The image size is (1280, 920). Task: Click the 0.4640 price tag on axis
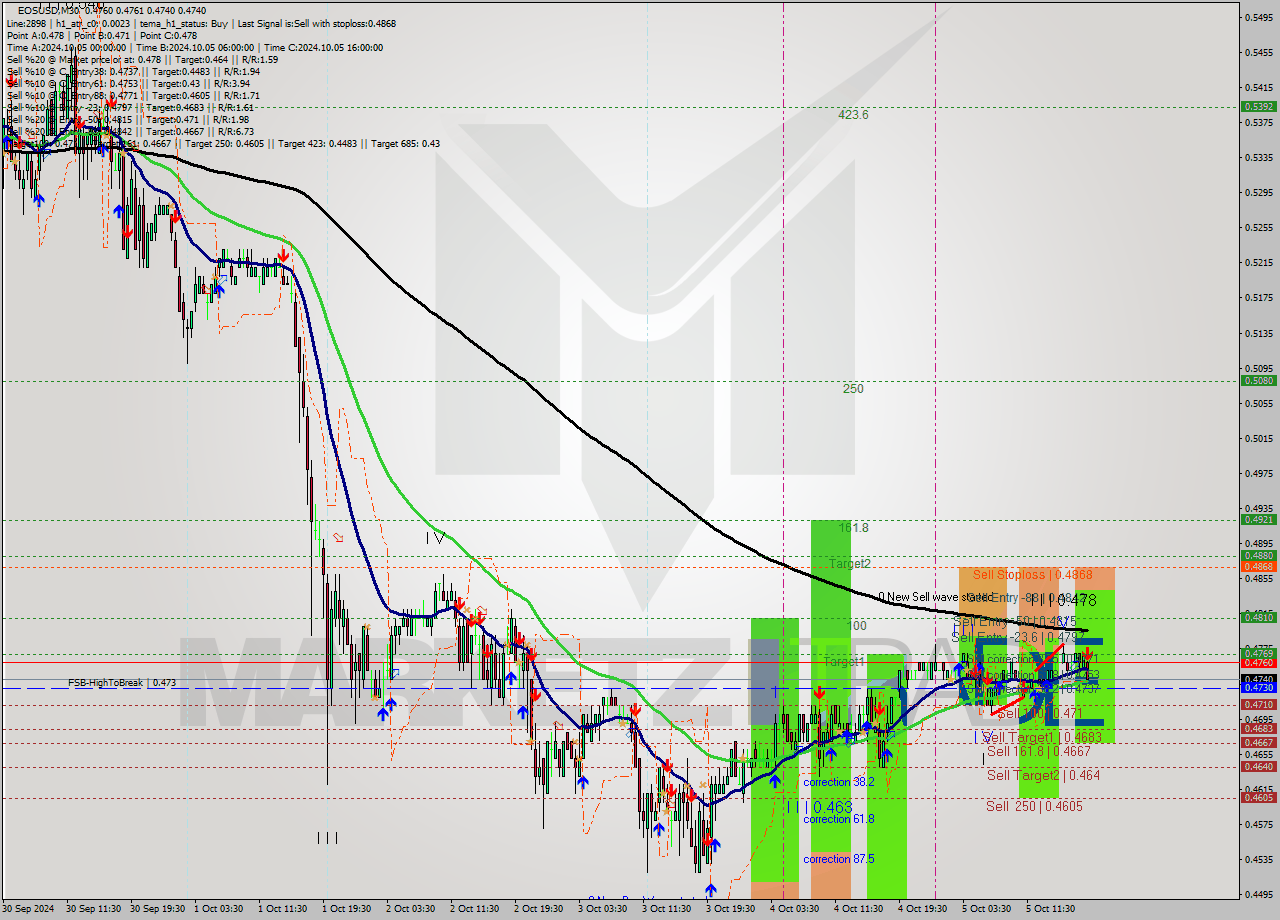1258,767
